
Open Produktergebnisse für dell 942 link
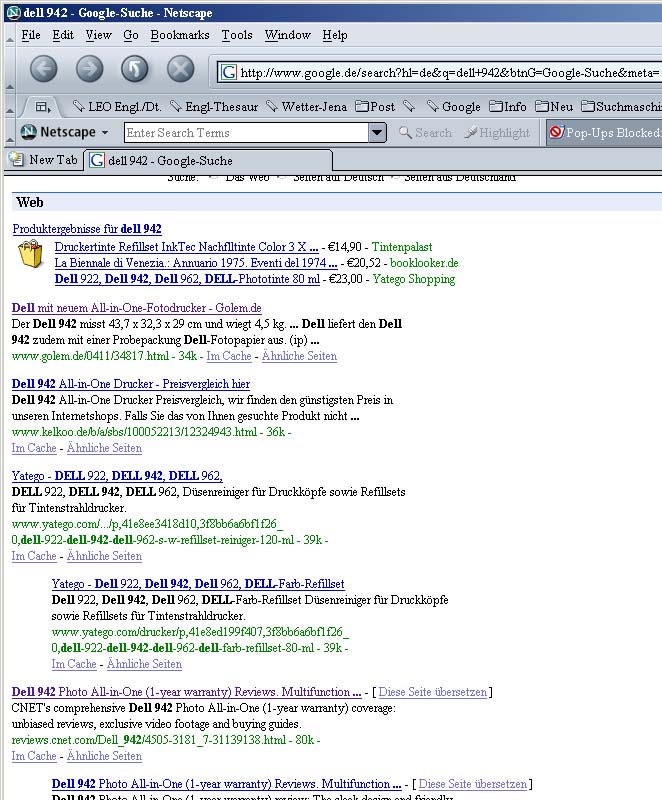pyautogui.click(x=87, y=229)
